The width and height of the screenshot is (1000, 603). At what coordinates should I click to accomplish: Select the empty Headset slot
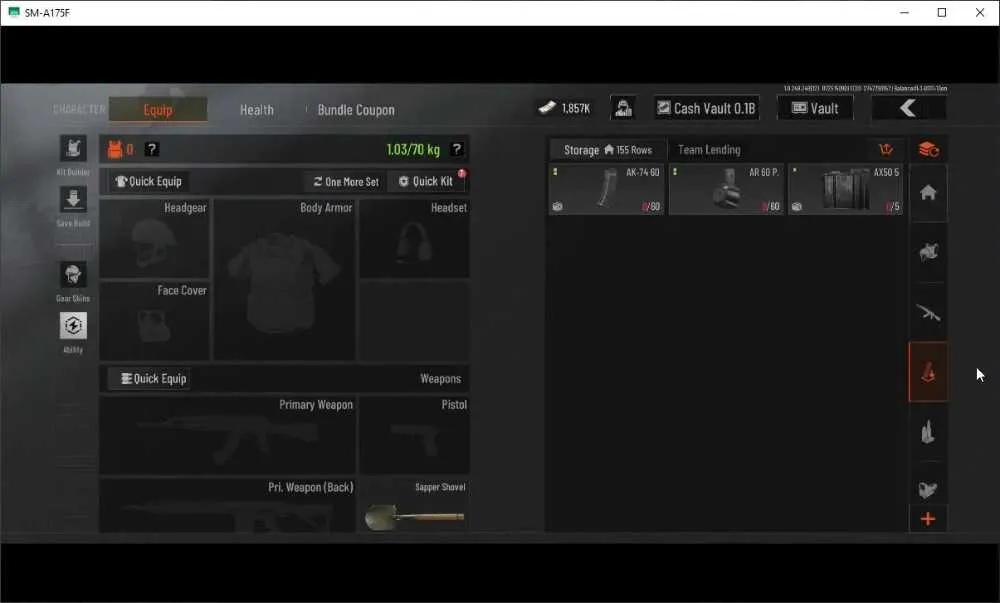click(x=415, y=238)
